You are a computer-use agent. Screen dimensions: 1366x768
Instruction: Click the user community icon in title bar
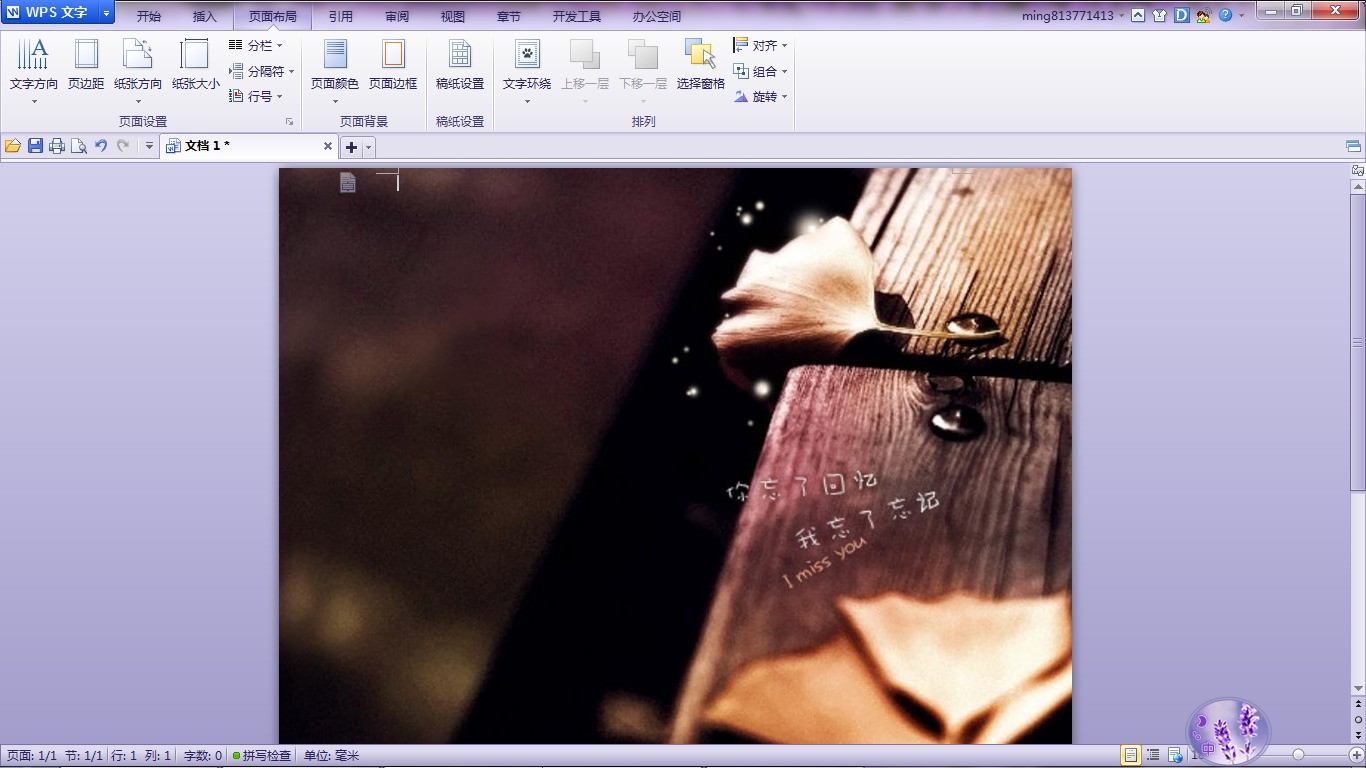1203,15
